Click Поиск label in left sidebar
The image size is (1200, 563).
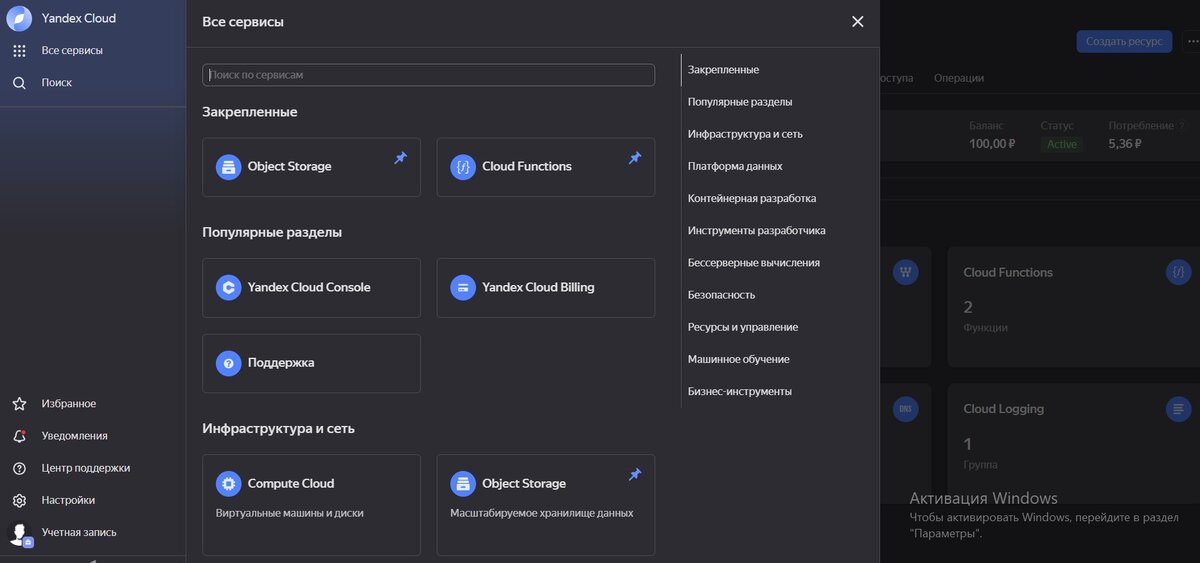pyautogui.click(x=57, y=83)
